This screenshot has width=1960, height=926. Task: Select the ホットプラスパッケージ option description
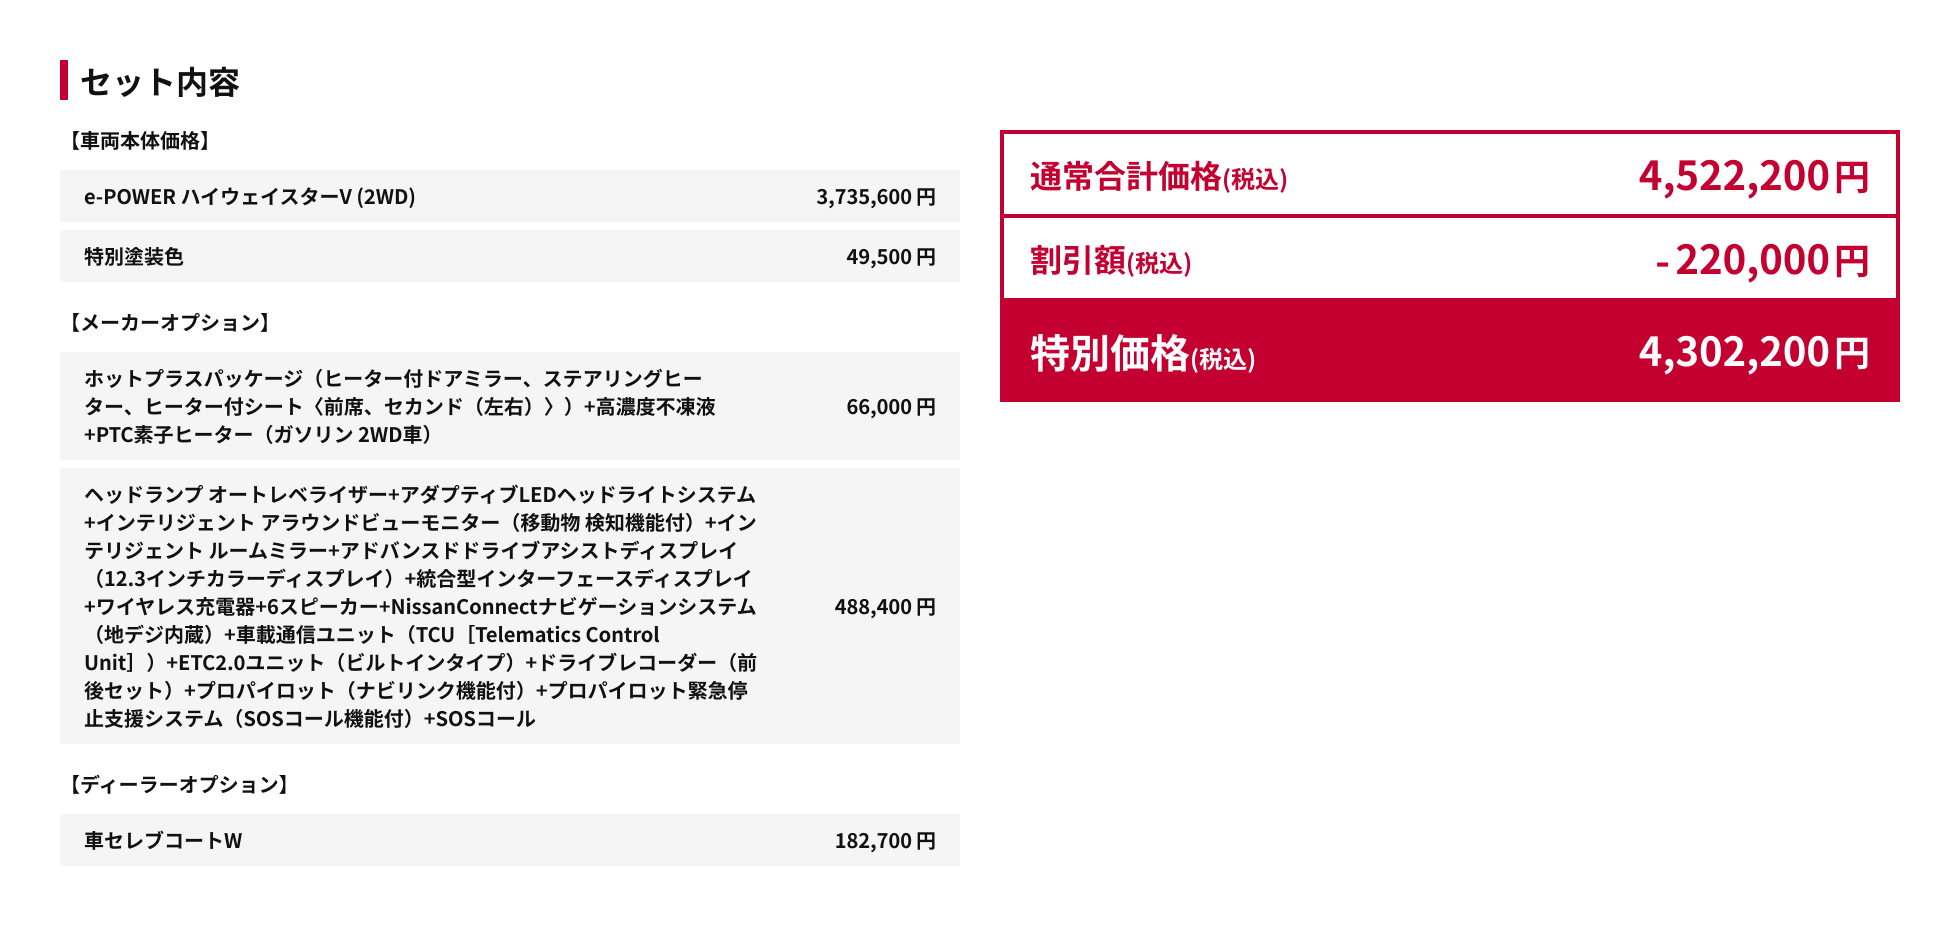tap(400, 406)
